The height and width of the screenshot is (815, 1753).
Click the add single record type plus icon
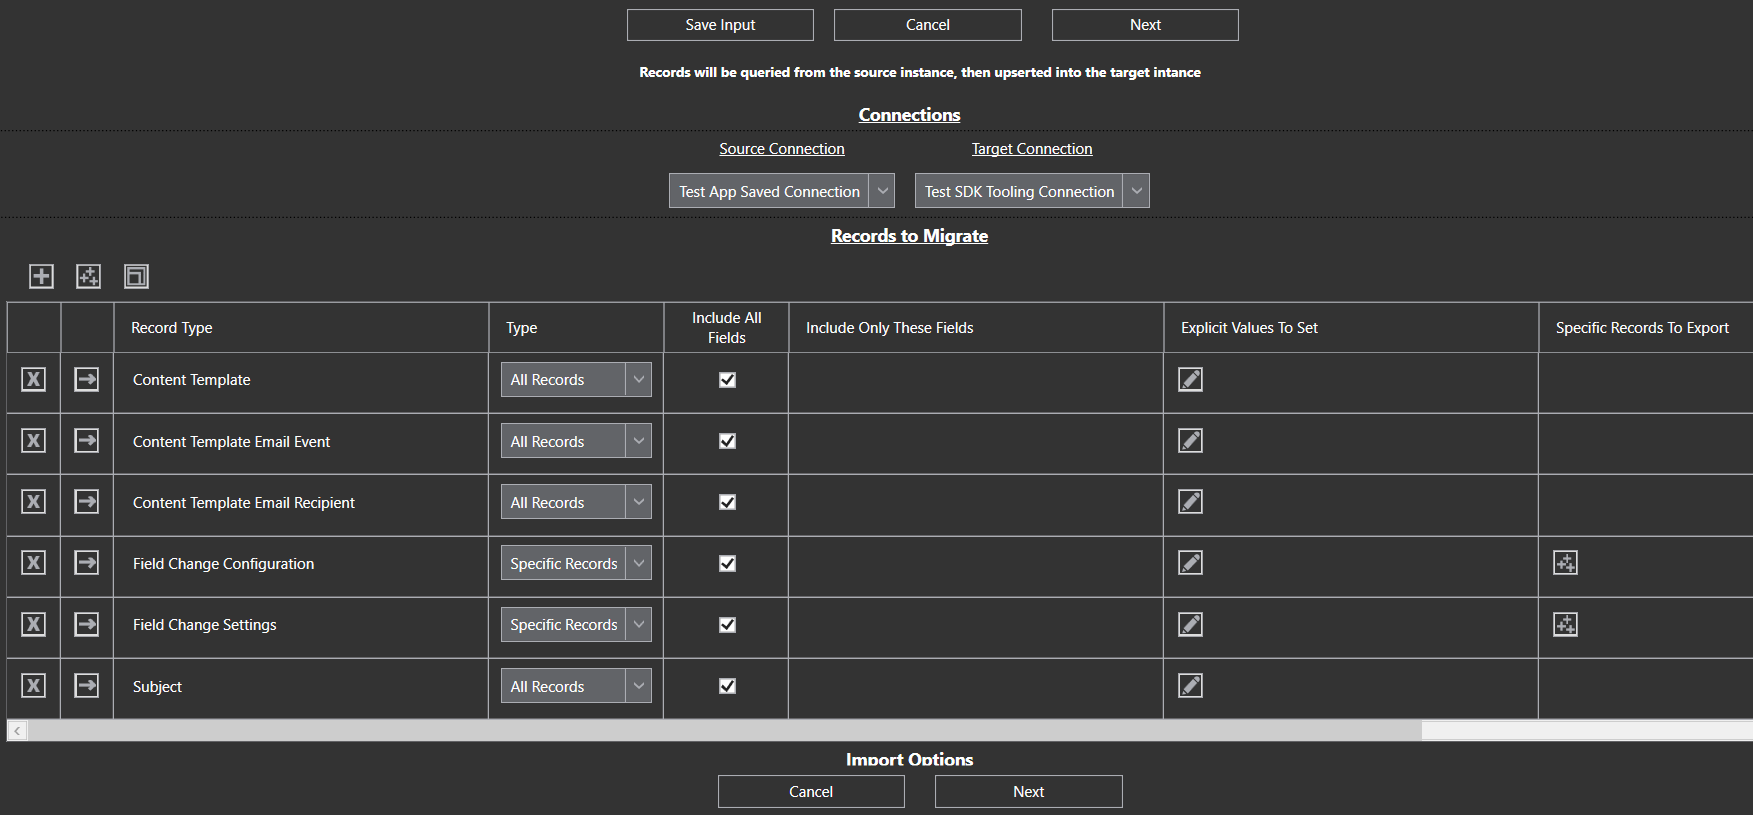click(x=41, y=276)
